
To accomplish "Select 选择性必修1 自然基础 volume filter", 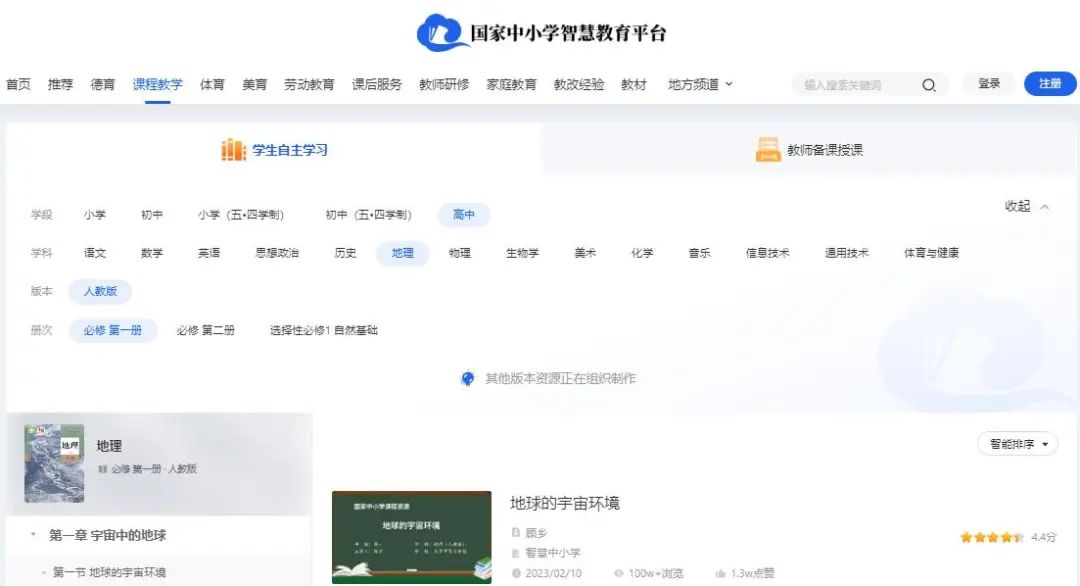I will click(324, 331).
